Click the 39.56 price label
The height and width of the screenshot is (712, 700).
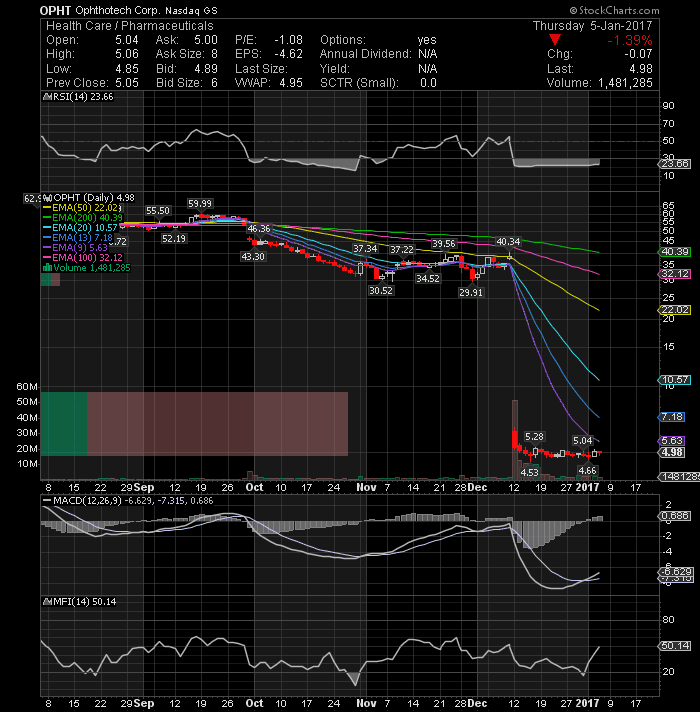tap(444, 244)
